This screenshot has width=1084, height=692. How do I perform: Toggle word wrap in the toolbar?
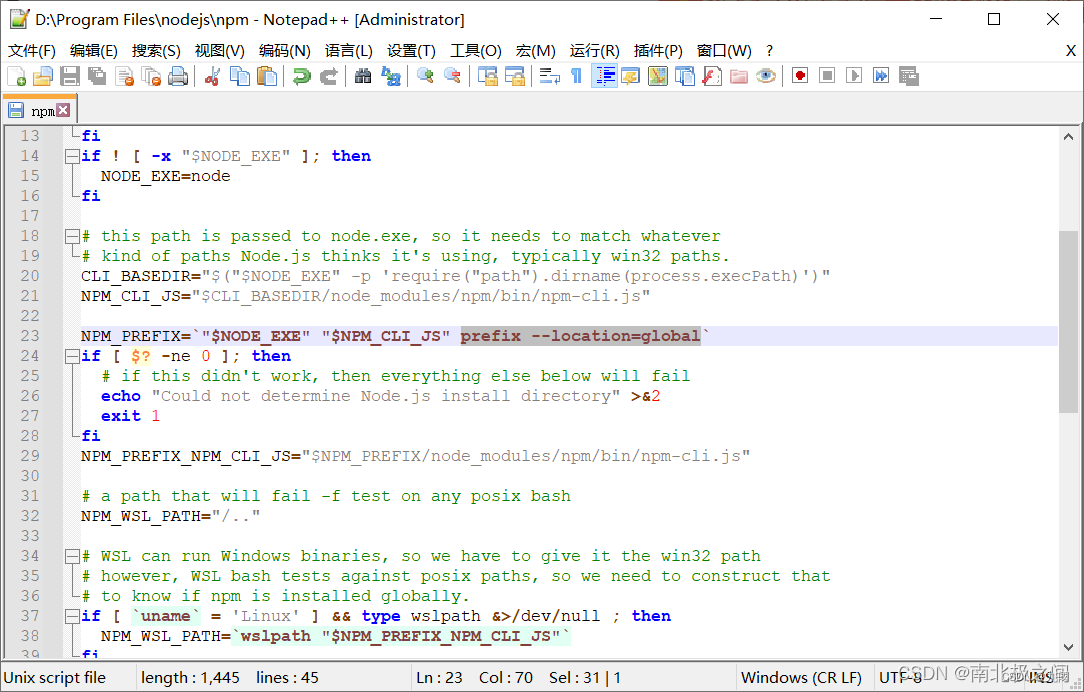[x=549, y=76]
